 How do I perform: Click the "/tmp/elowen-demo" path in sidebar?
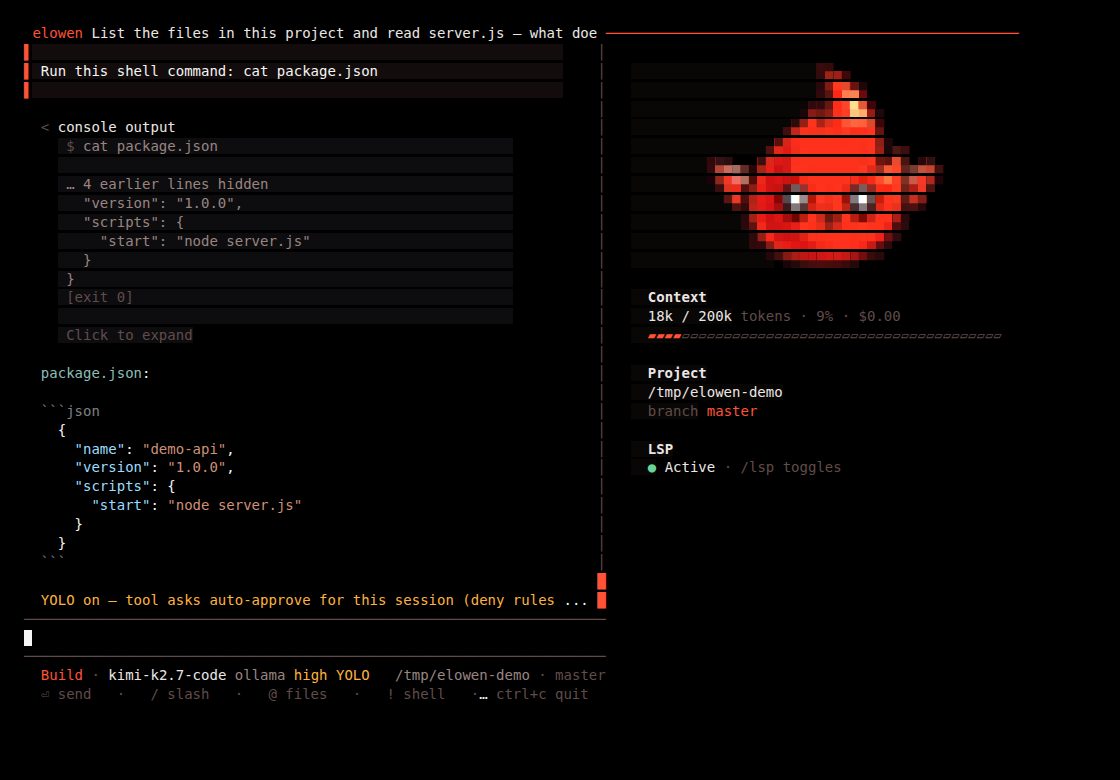[x=715, y=392]
